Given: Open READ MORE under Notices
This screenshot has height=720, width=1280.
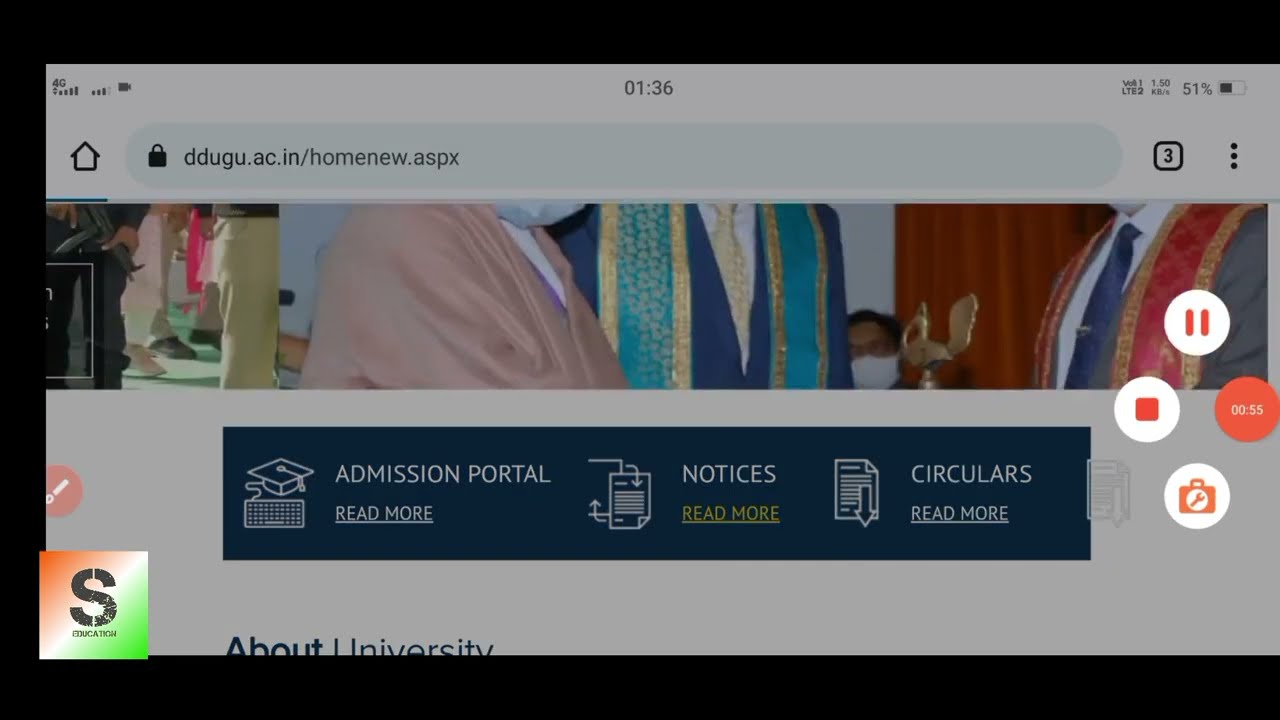Looking at the screenshot, I should click(x=730, y=513).
